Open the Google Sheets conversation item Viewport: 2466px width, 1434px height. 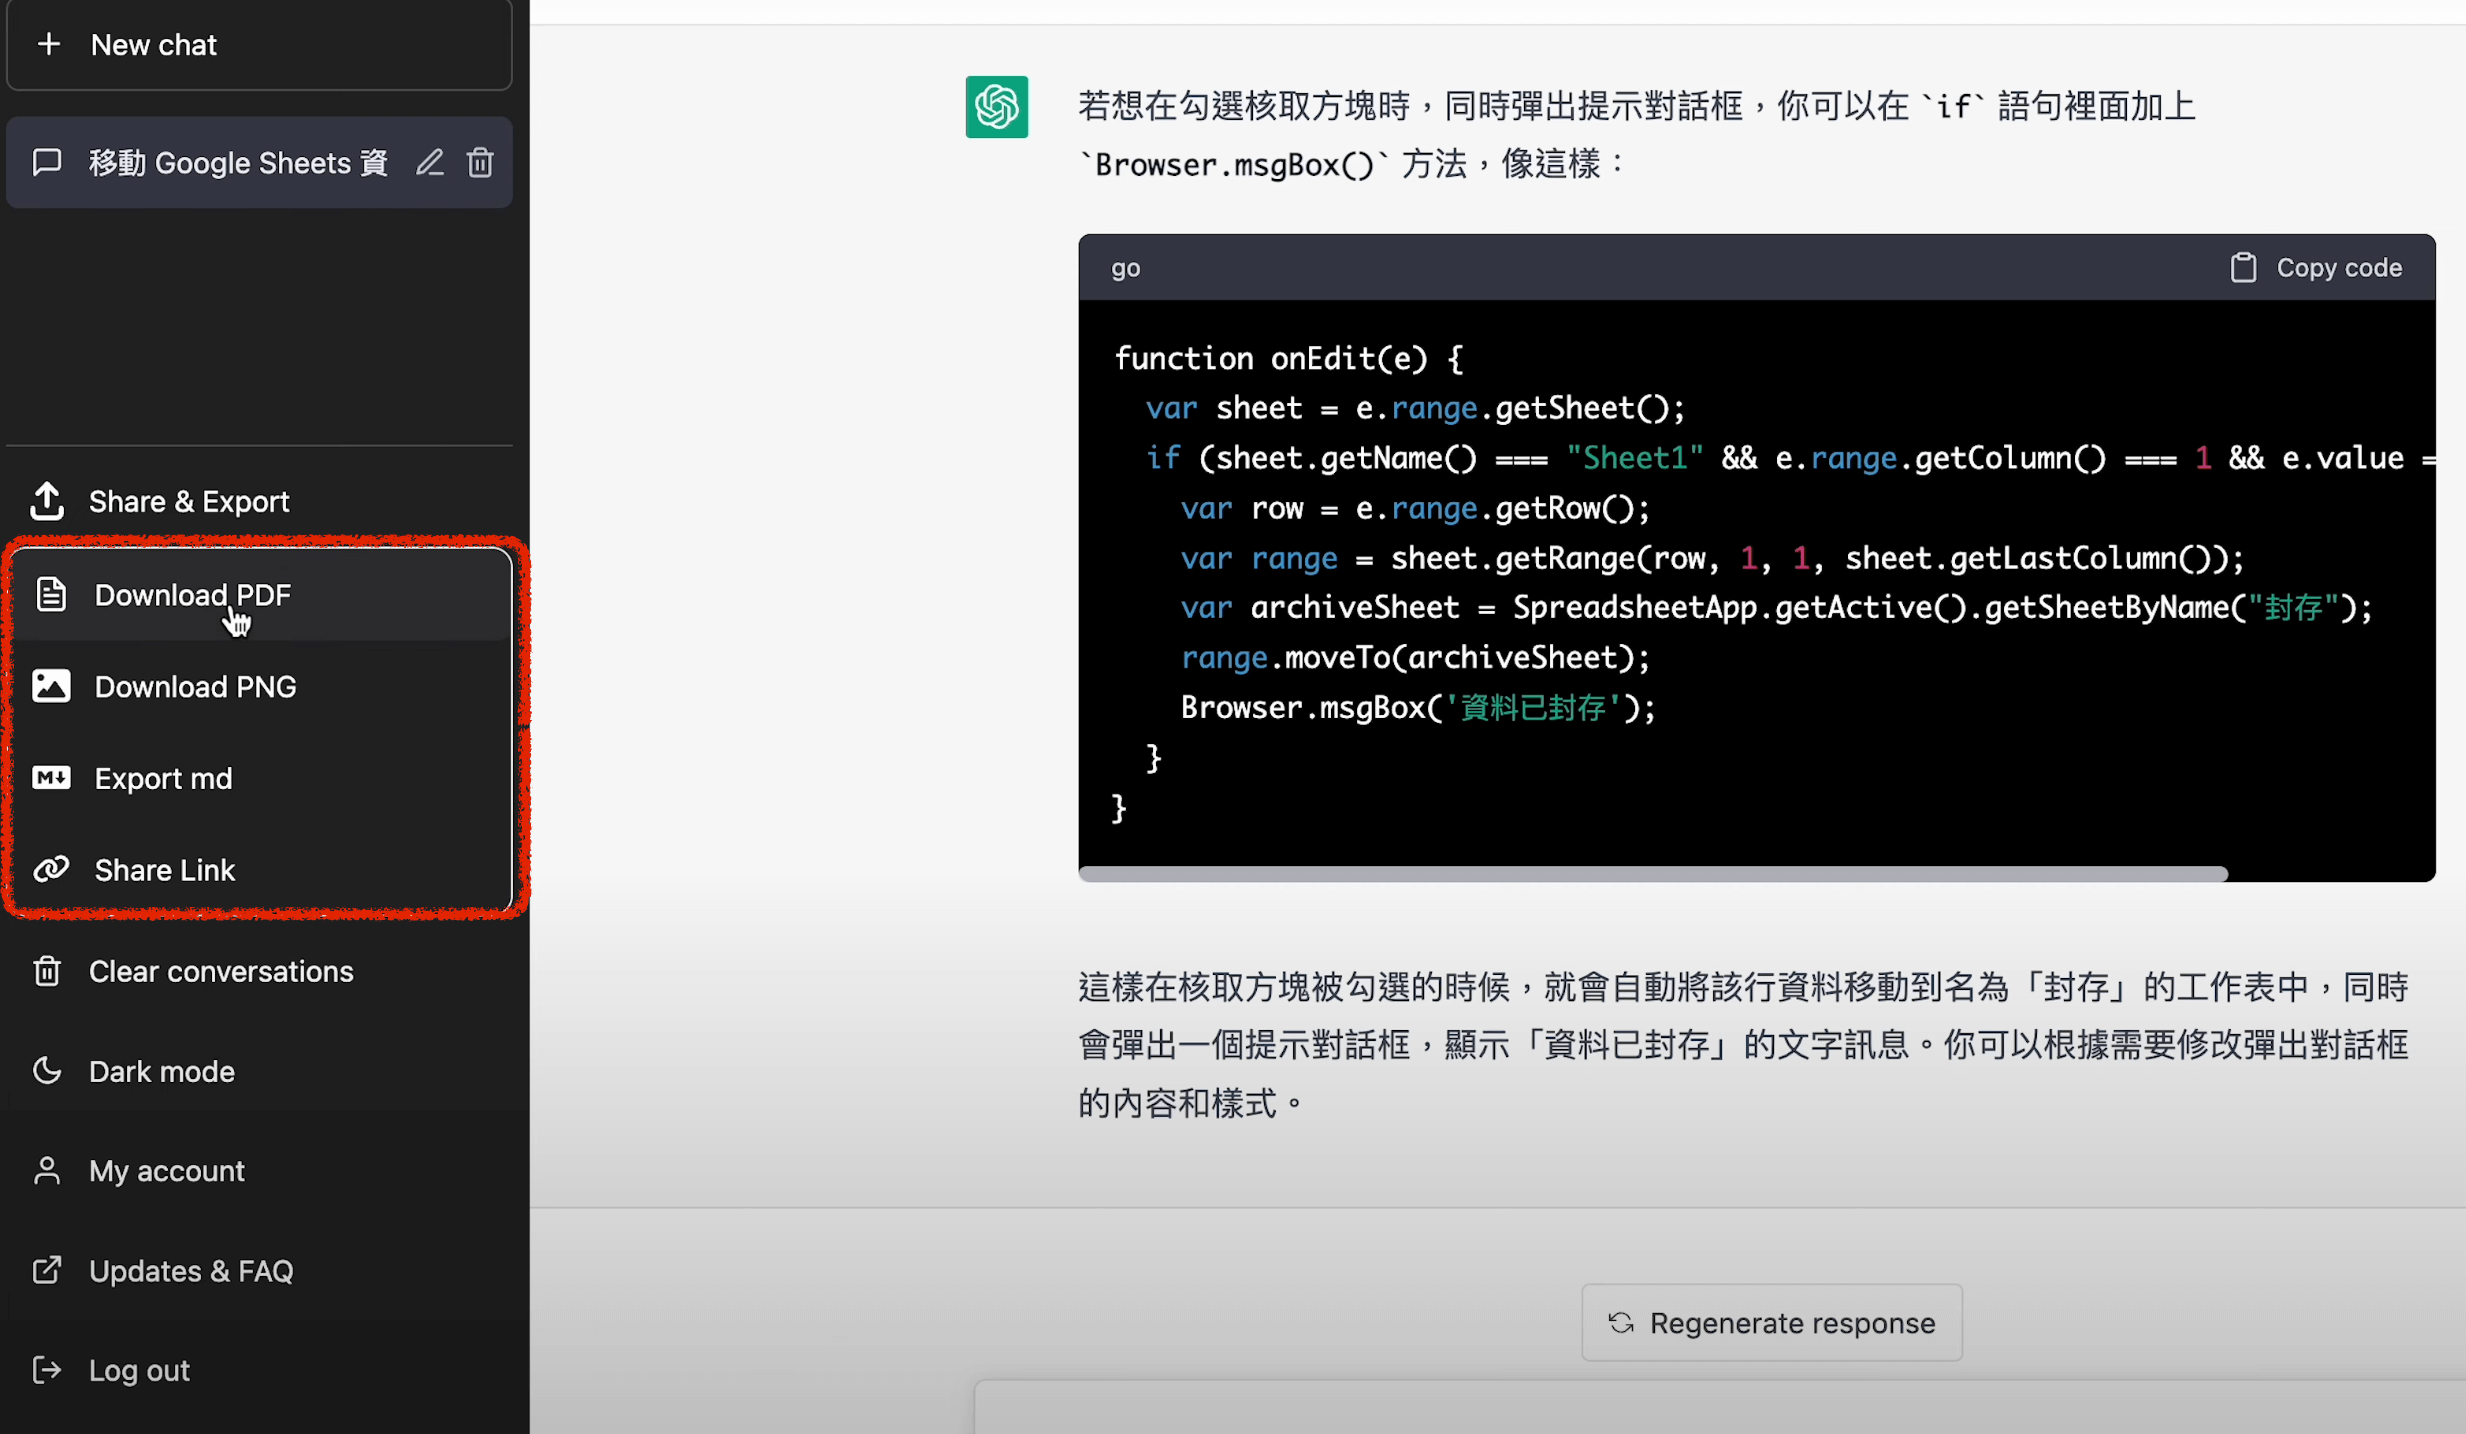tap(237, 163)
